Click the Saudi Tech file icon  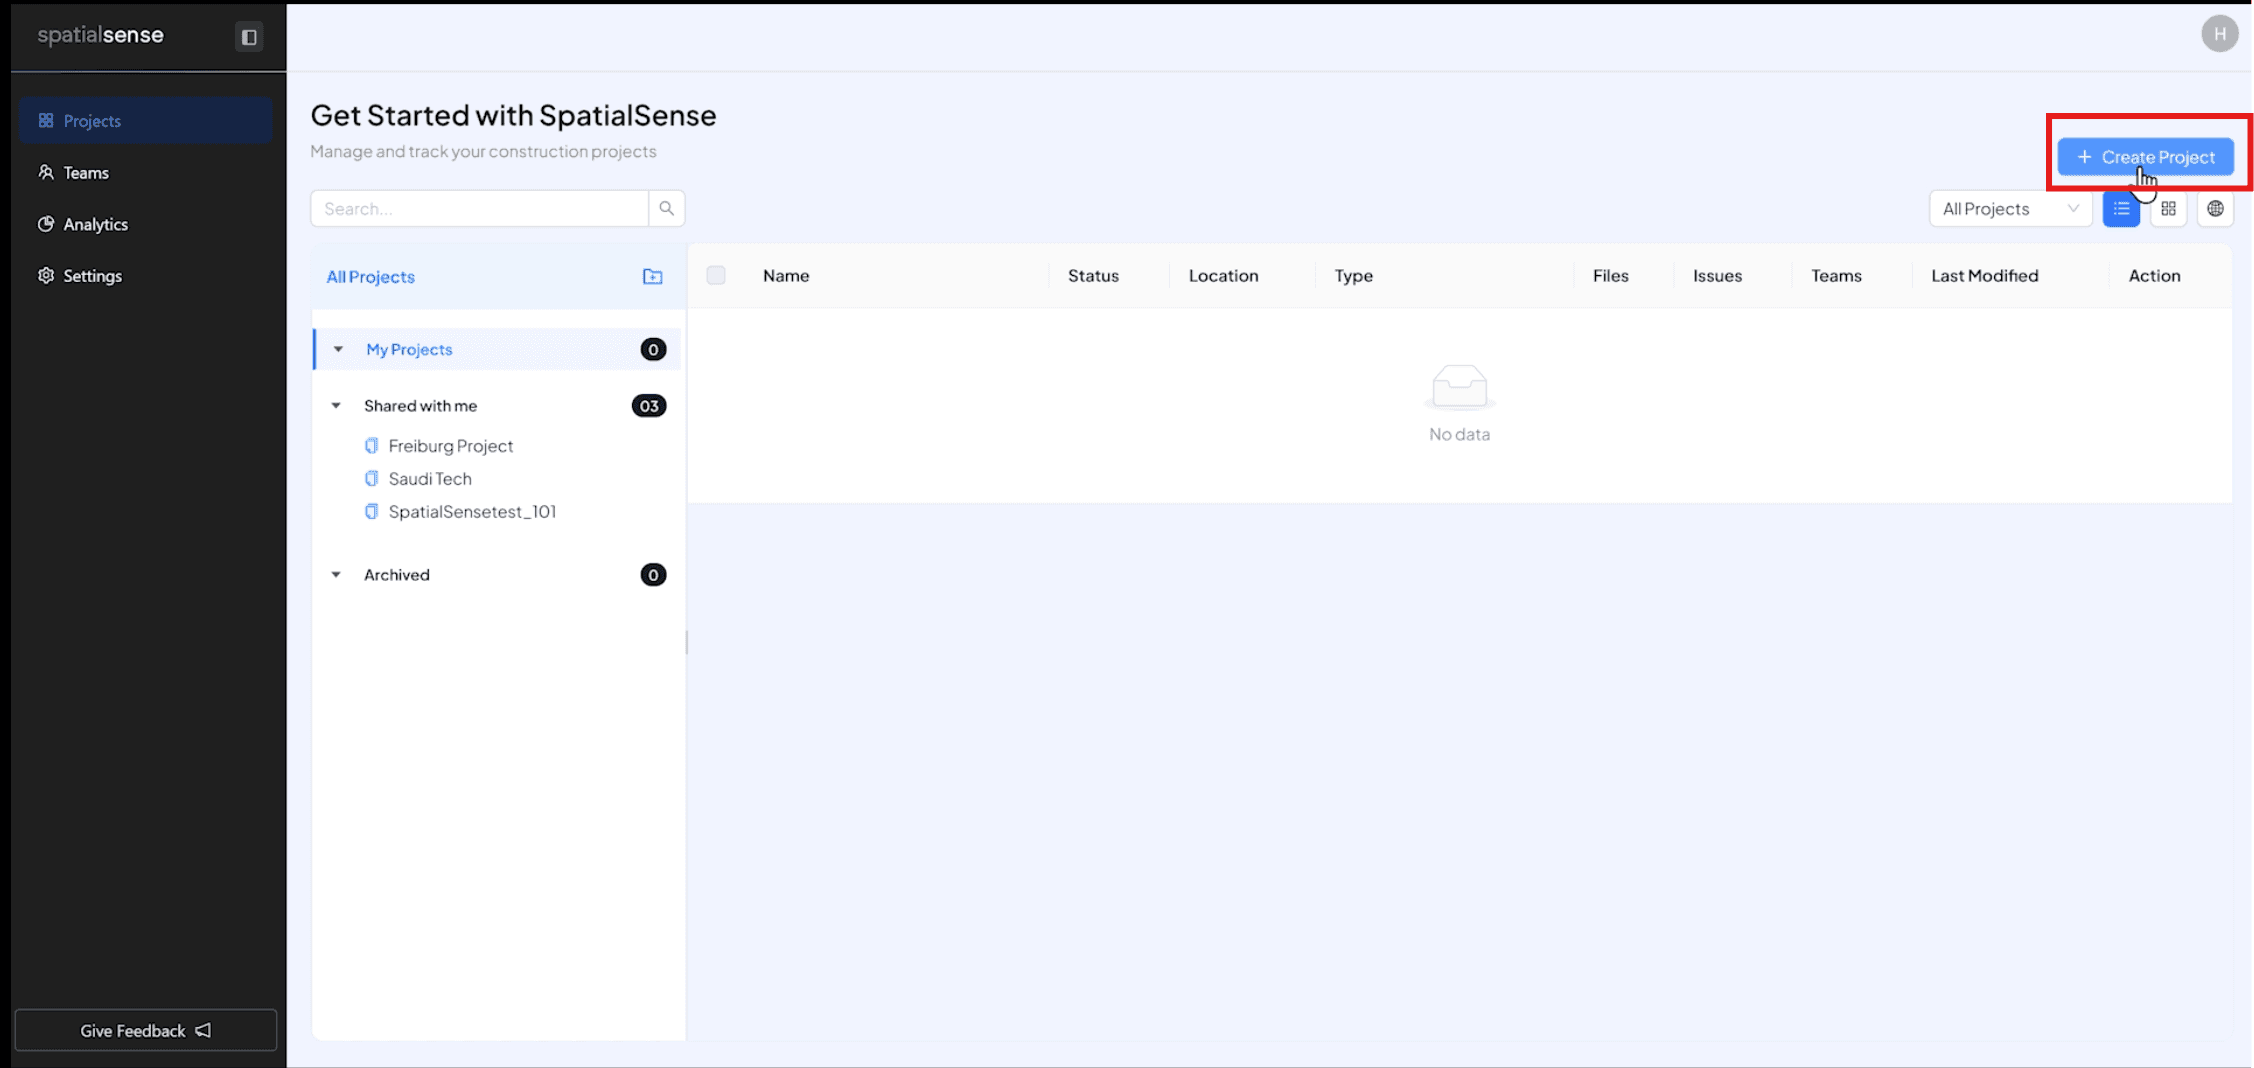(371, 479)
